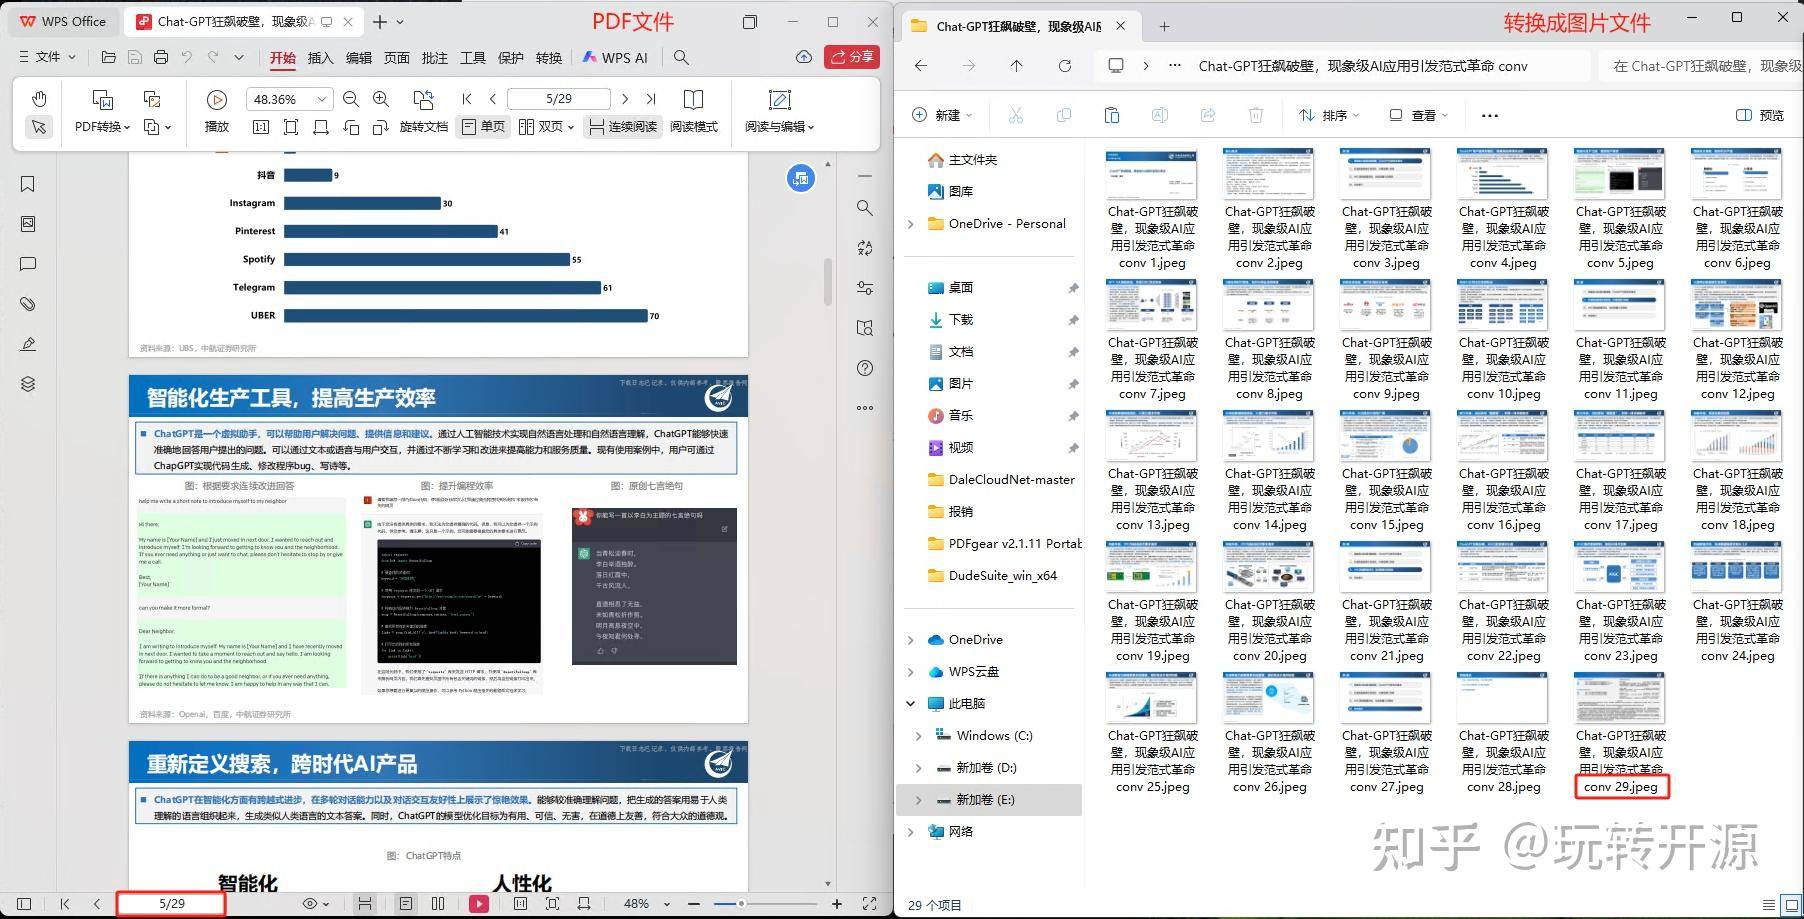
Task: Open the 桌面 desktop quick access item
Action: pyautogui.click(x=950, y=287)
